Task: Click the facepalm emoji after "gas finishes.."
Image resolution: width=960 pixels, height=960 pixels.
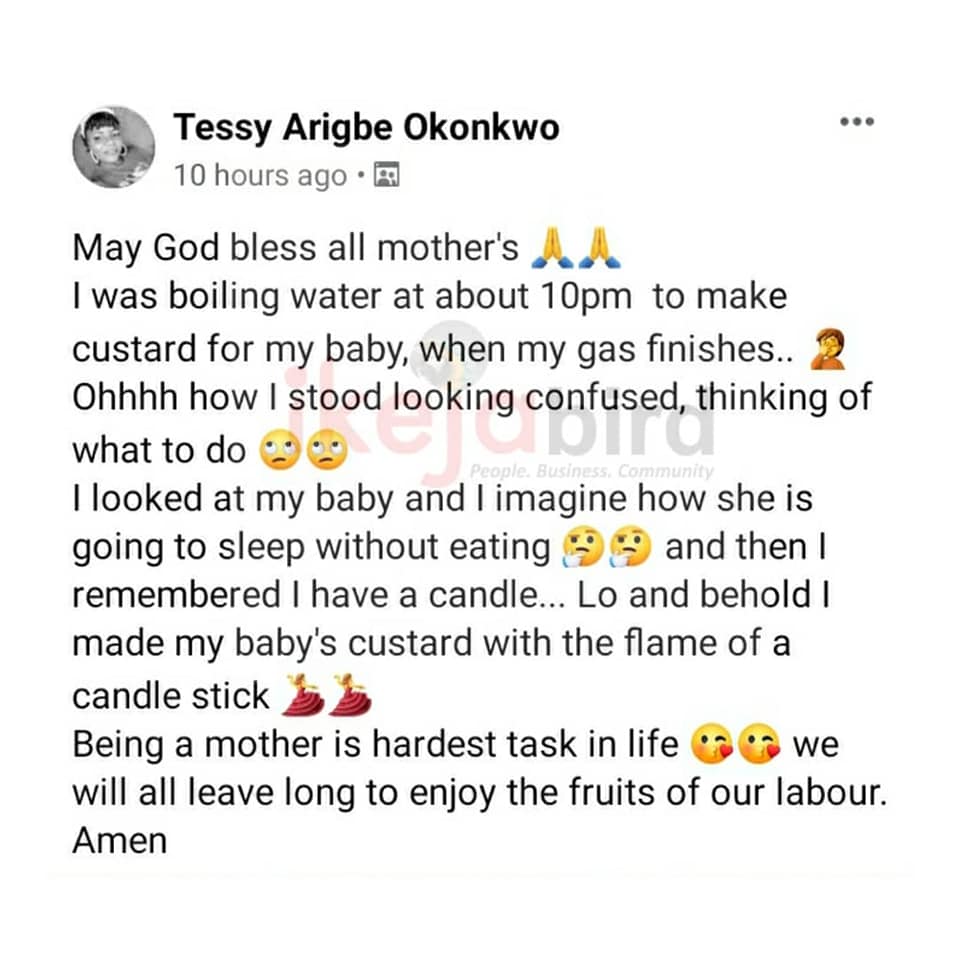Action: pyautogui.click(x=832, y=348)
